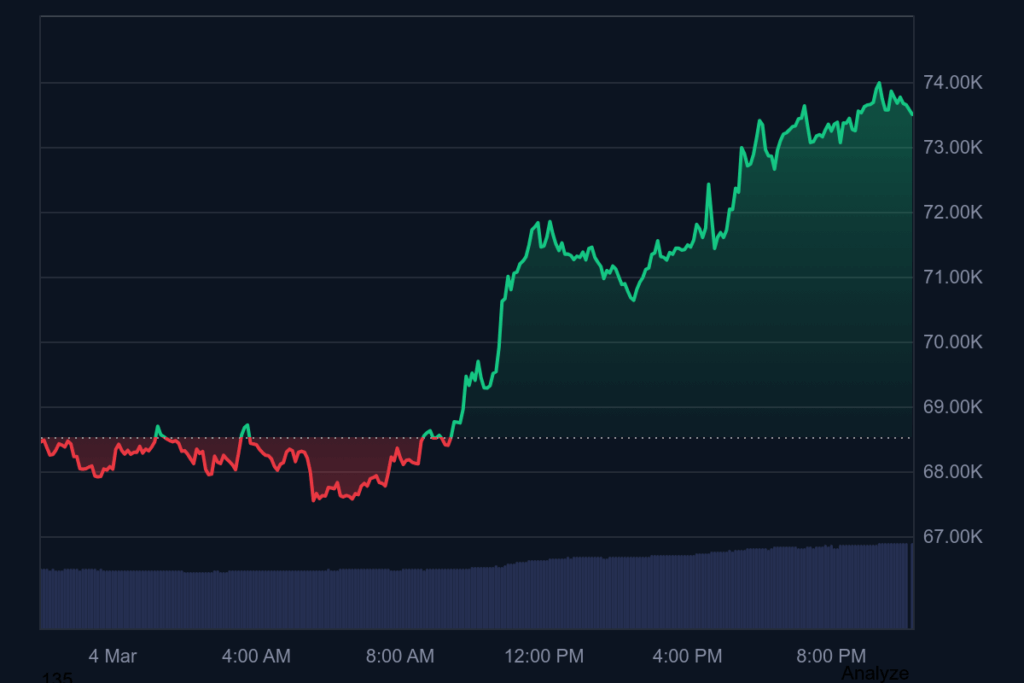The height and width of the screenshot is (683, 1024).
Task: Select the 73.00K price axis label
Action: [952, 148]
